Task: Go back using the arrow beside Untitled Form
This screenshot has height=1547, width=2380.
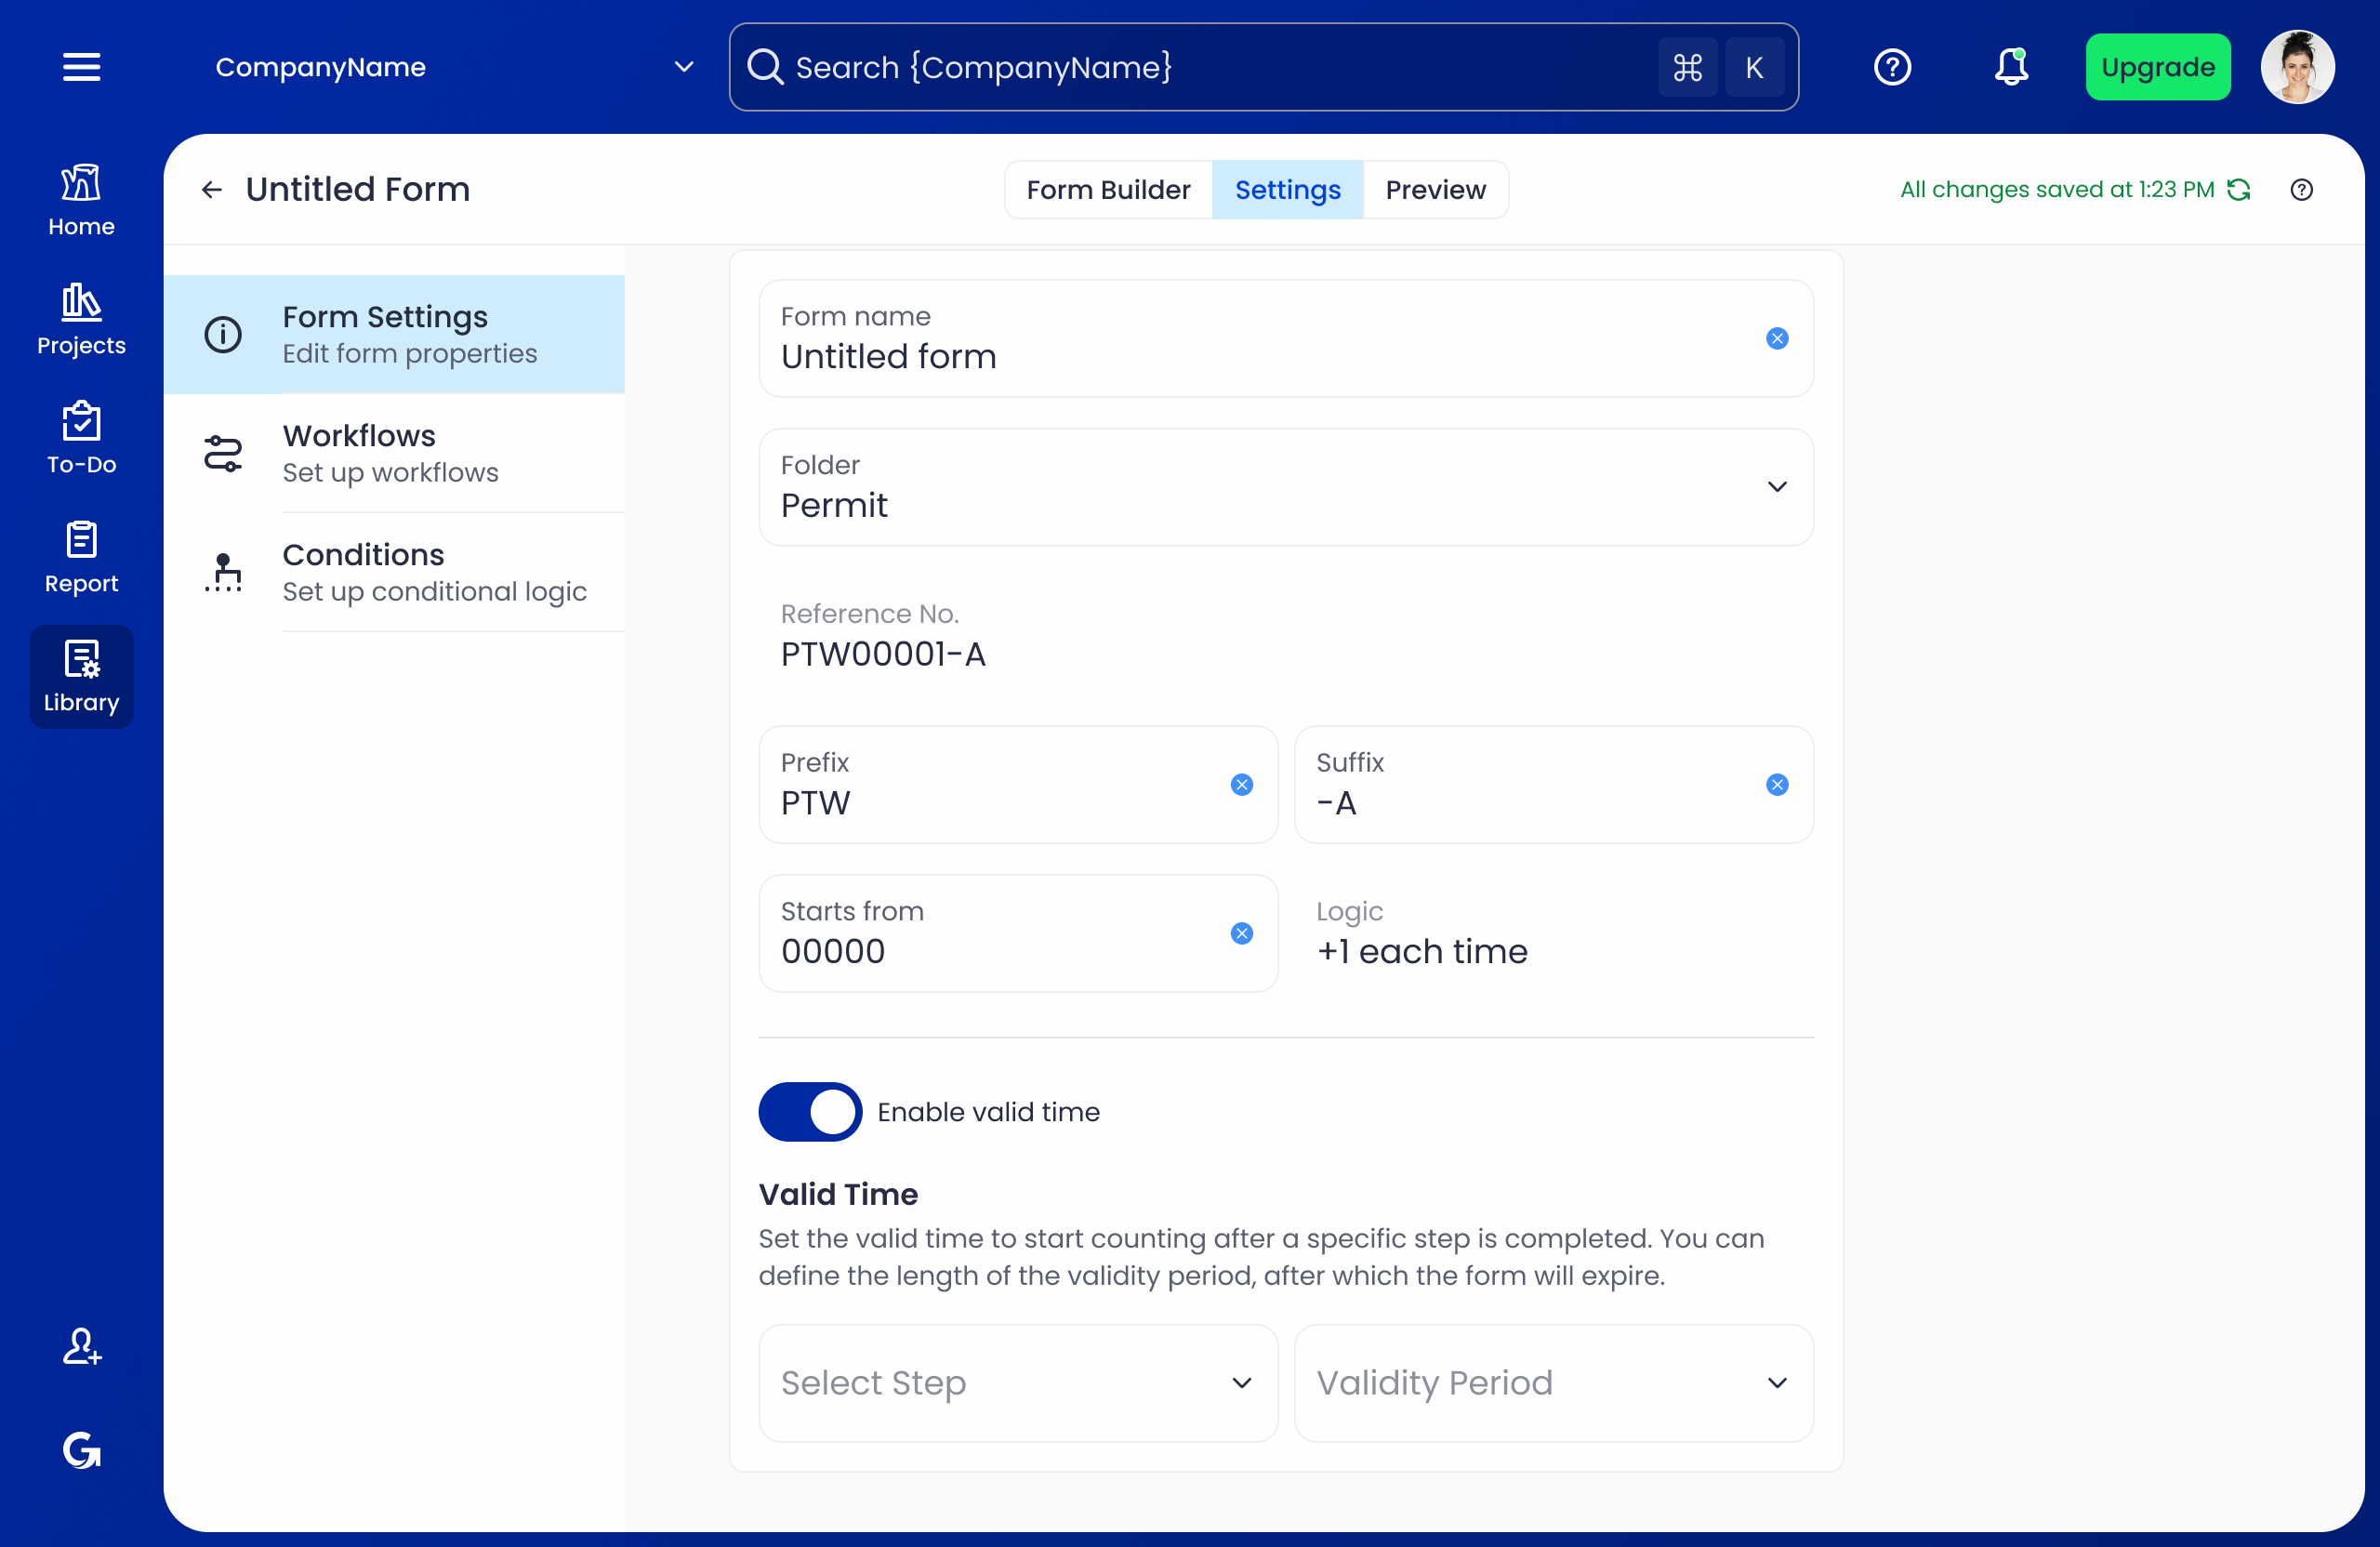Action: pyautogui.click(x=211, y=189)
